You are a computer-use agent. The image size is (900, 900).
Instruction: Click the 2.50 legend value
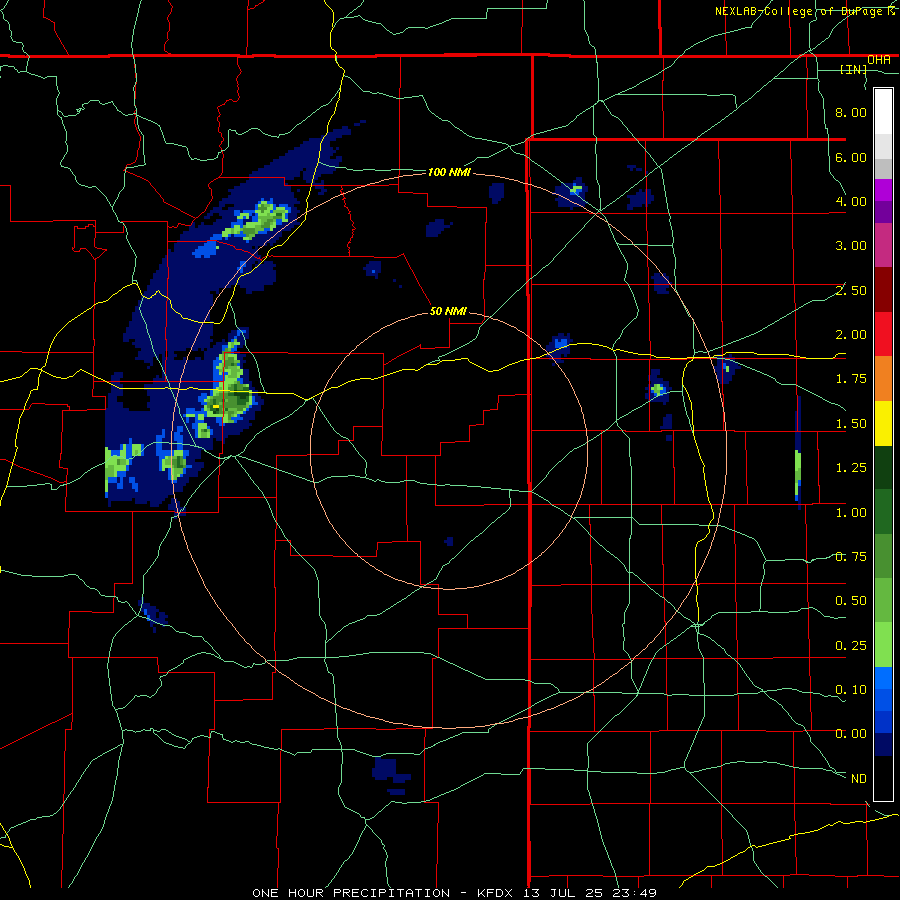click(851, 290)
